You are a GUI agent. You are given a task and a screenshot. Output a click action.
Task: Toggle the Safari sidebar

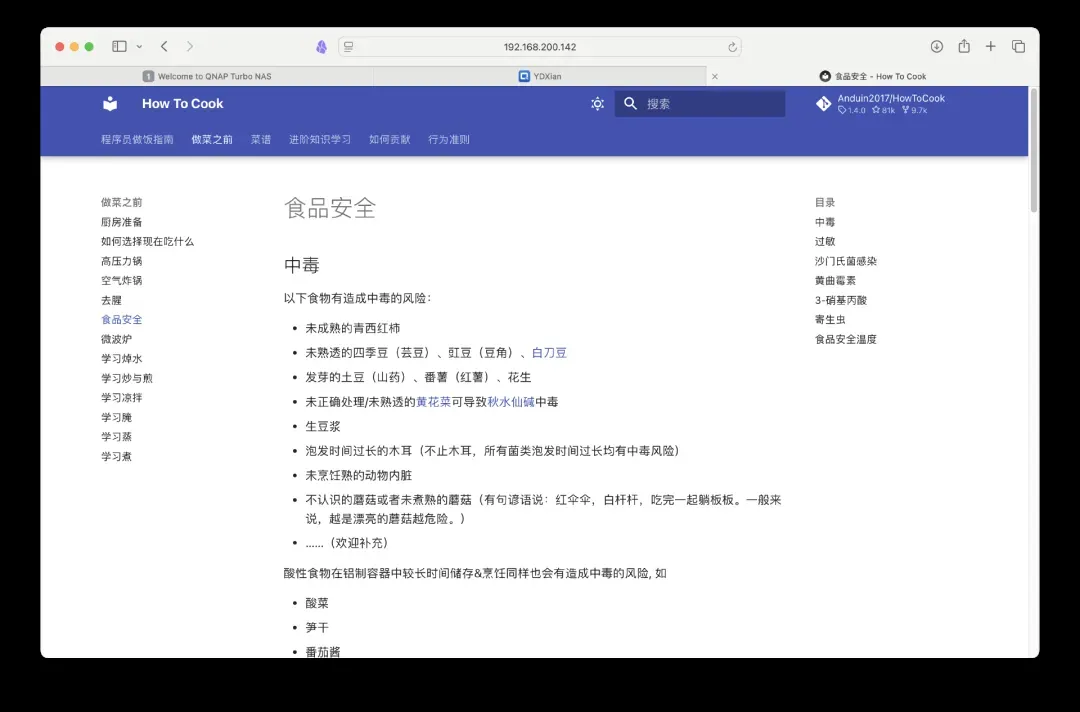point(119,47)
